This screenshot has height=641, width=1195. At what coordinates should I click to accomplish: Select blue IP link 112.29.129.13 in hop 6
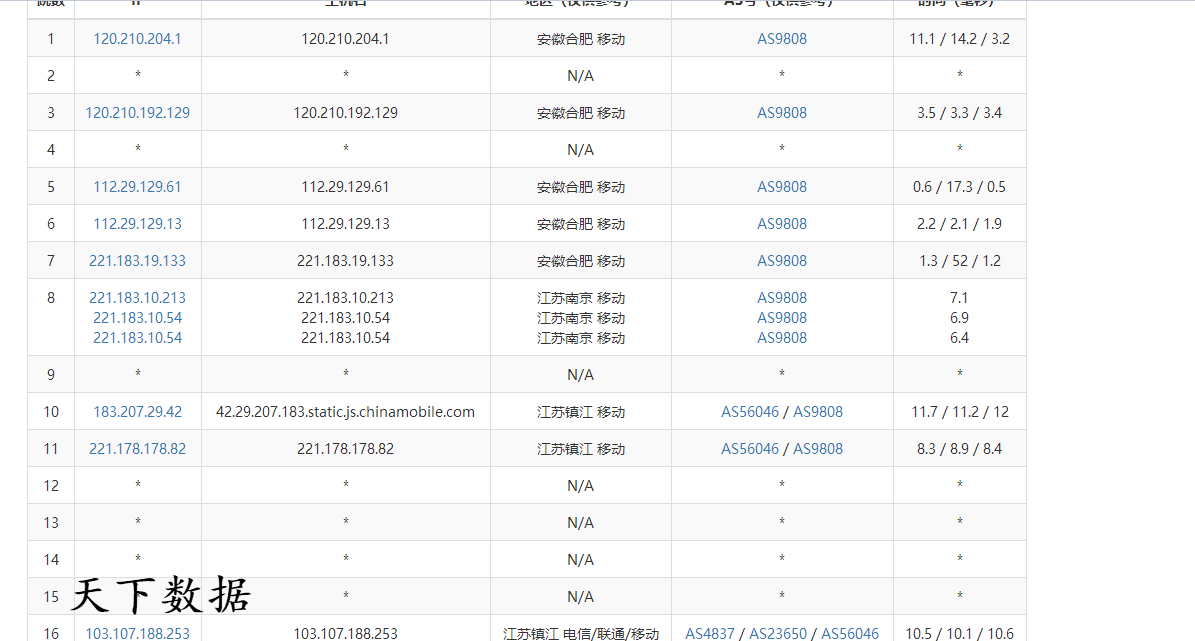137,224
